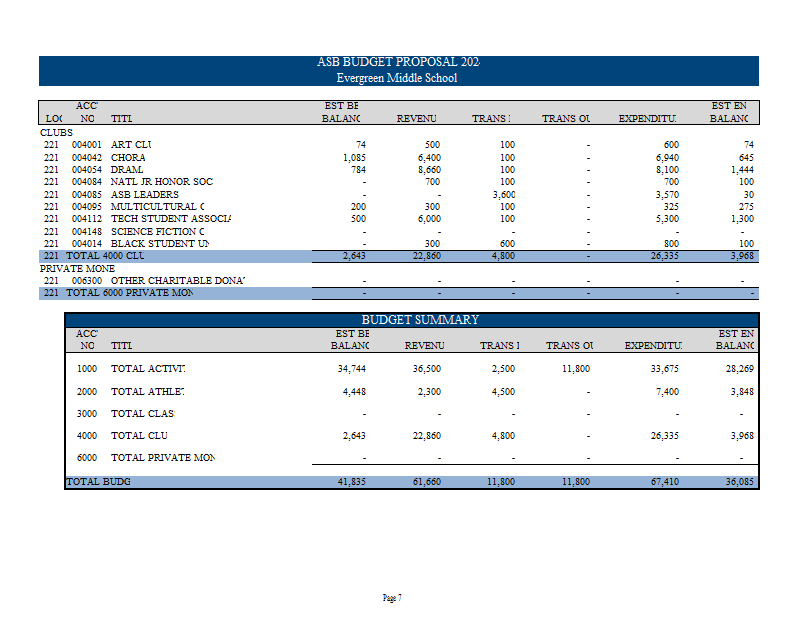The image size is (800, 618).
Task: Select account number 006300
Action: point(86,281)
